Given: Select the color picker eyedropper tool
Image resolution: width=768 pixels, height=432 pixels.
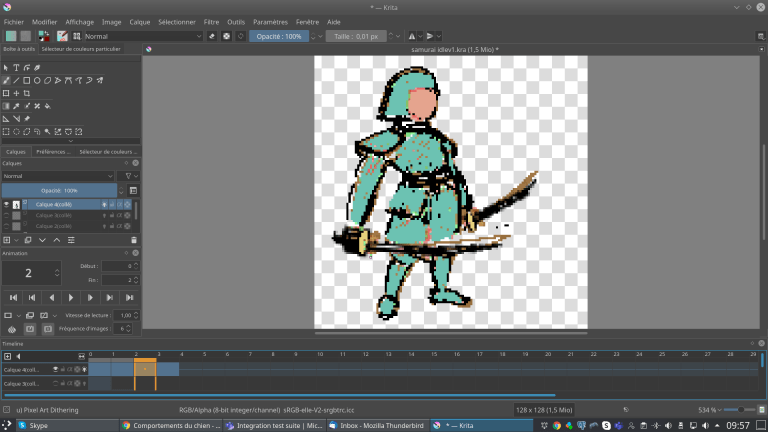Looking at the screenshot, I should point(16,106).
